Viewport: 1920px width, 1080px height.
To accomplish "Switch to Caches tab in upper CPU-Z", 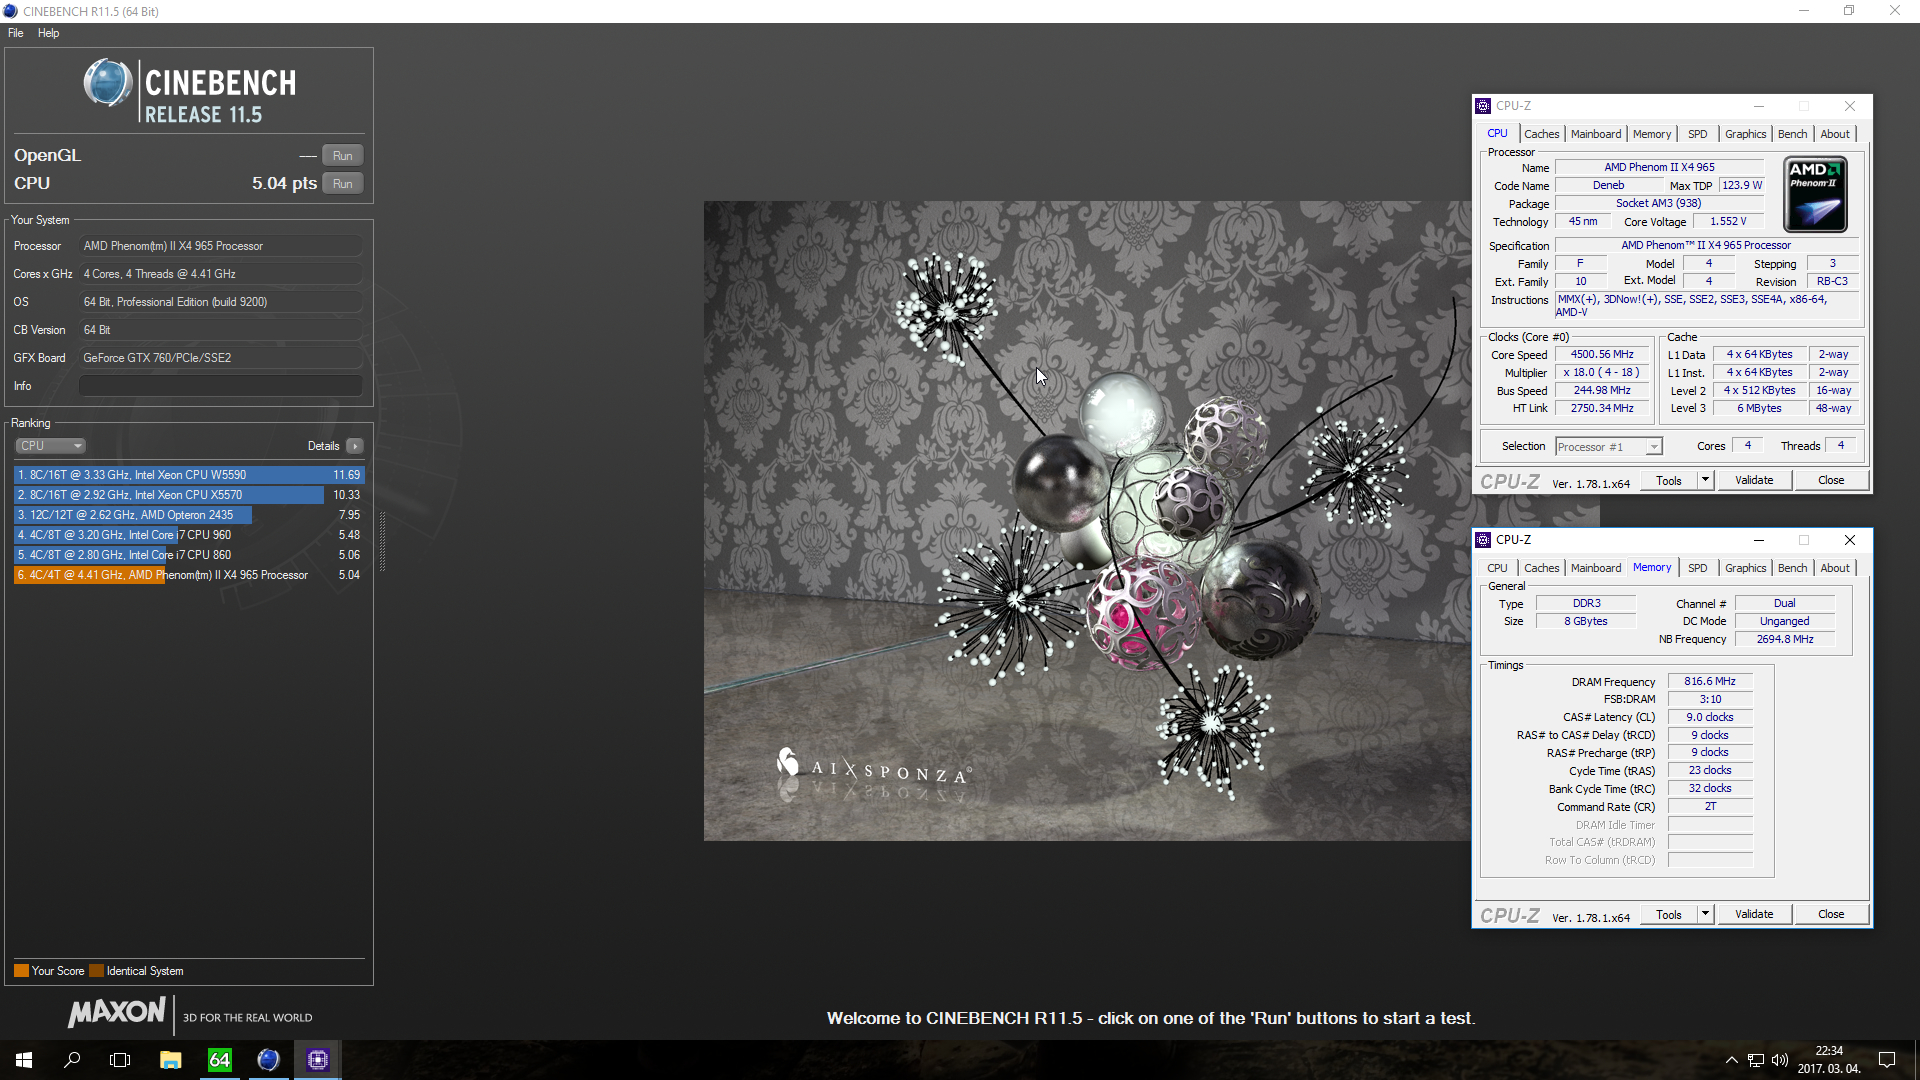I will coord(1541,134).
